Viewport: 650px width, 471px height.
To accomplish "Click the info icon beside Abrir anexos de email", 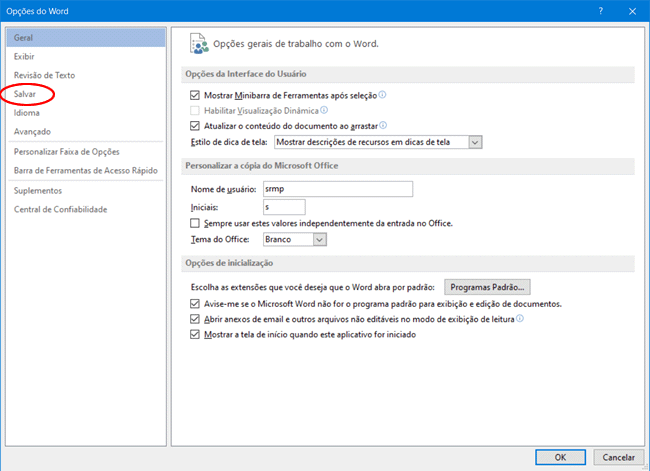I will [520, 319].
